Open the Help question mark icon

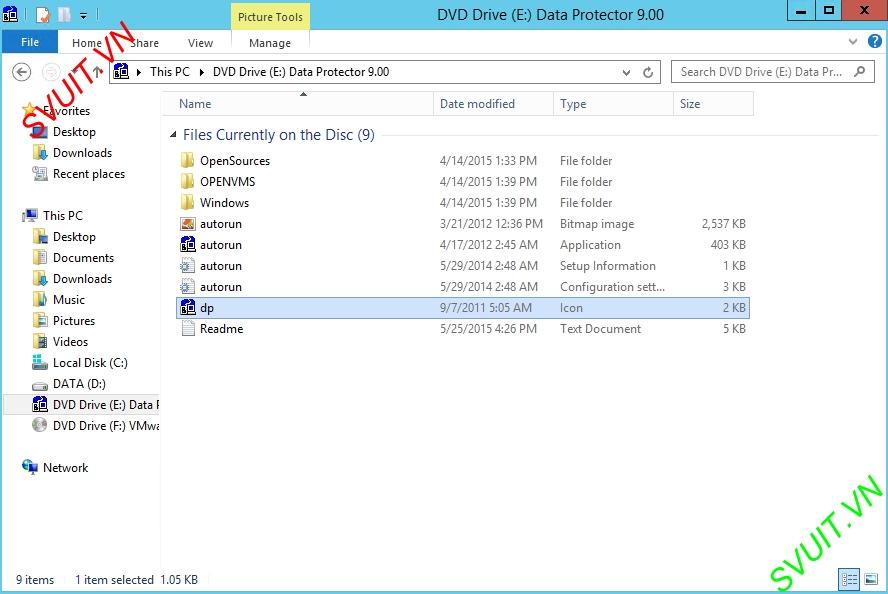[x=874, y=41]
